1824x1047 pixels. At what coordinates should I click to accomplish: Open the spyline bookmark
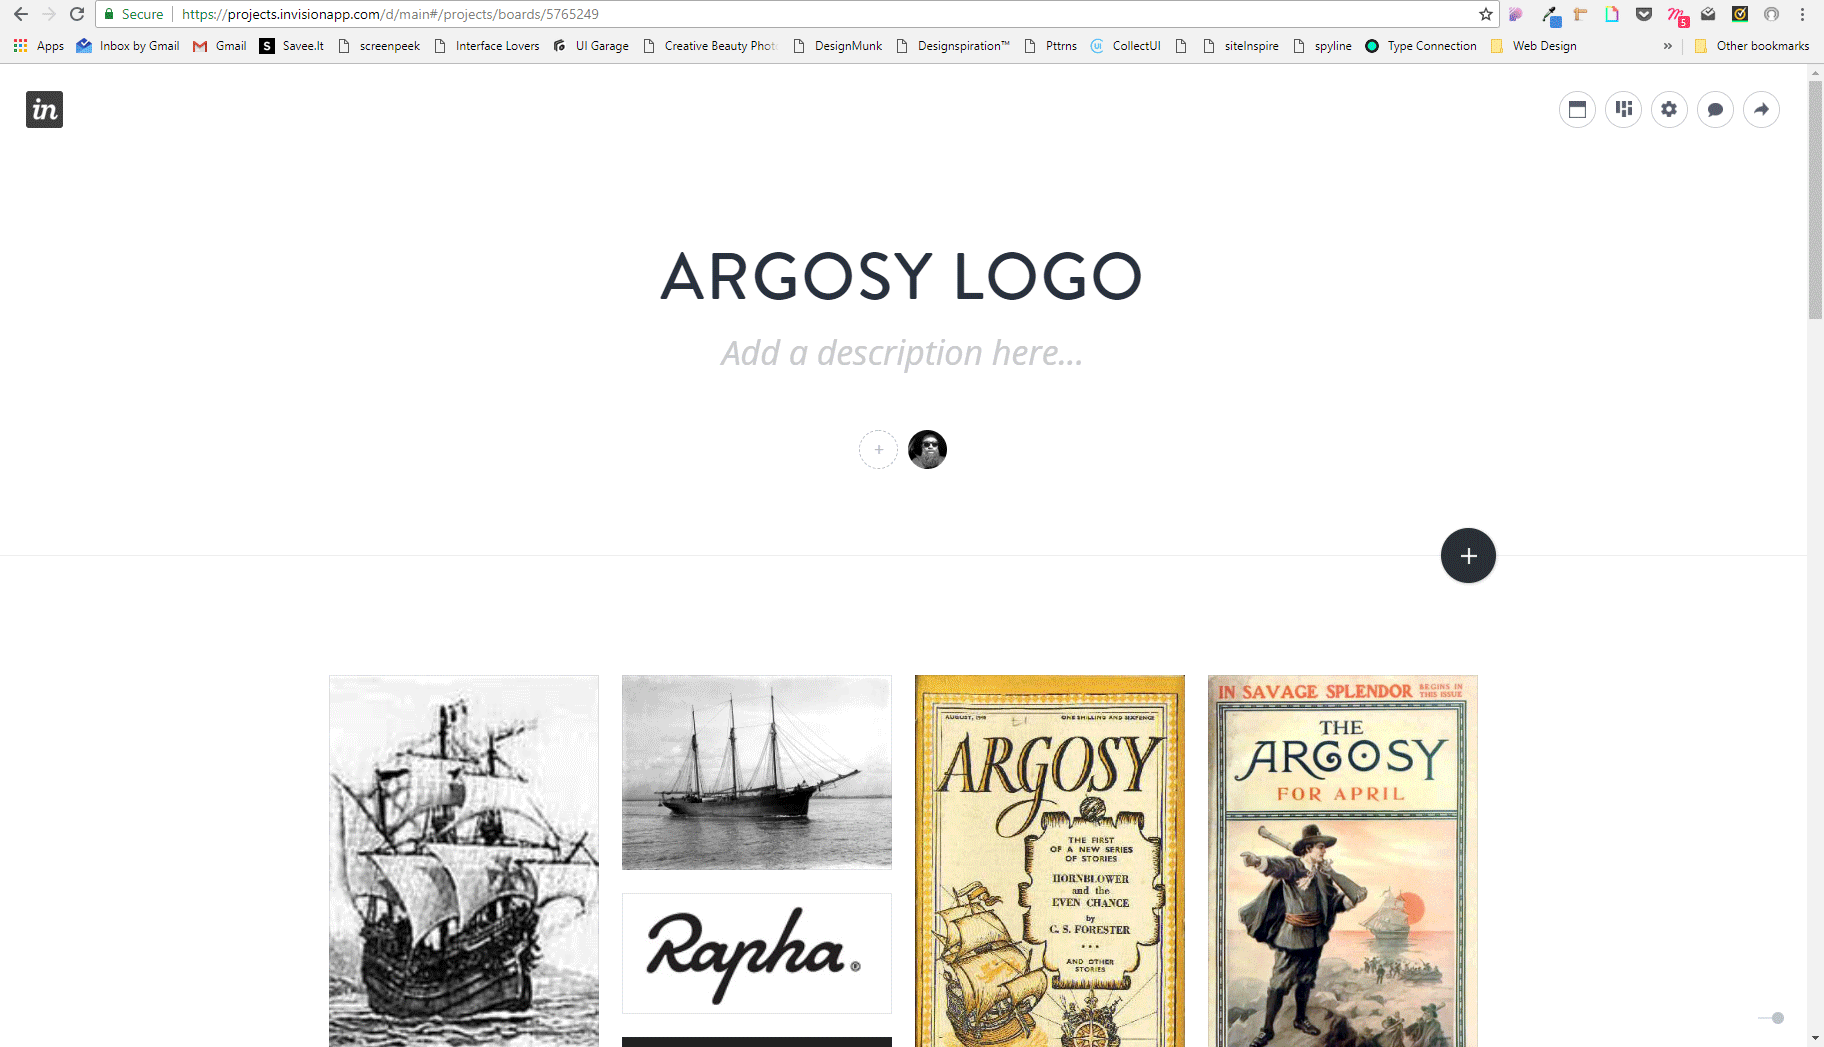pos(1322,46)
